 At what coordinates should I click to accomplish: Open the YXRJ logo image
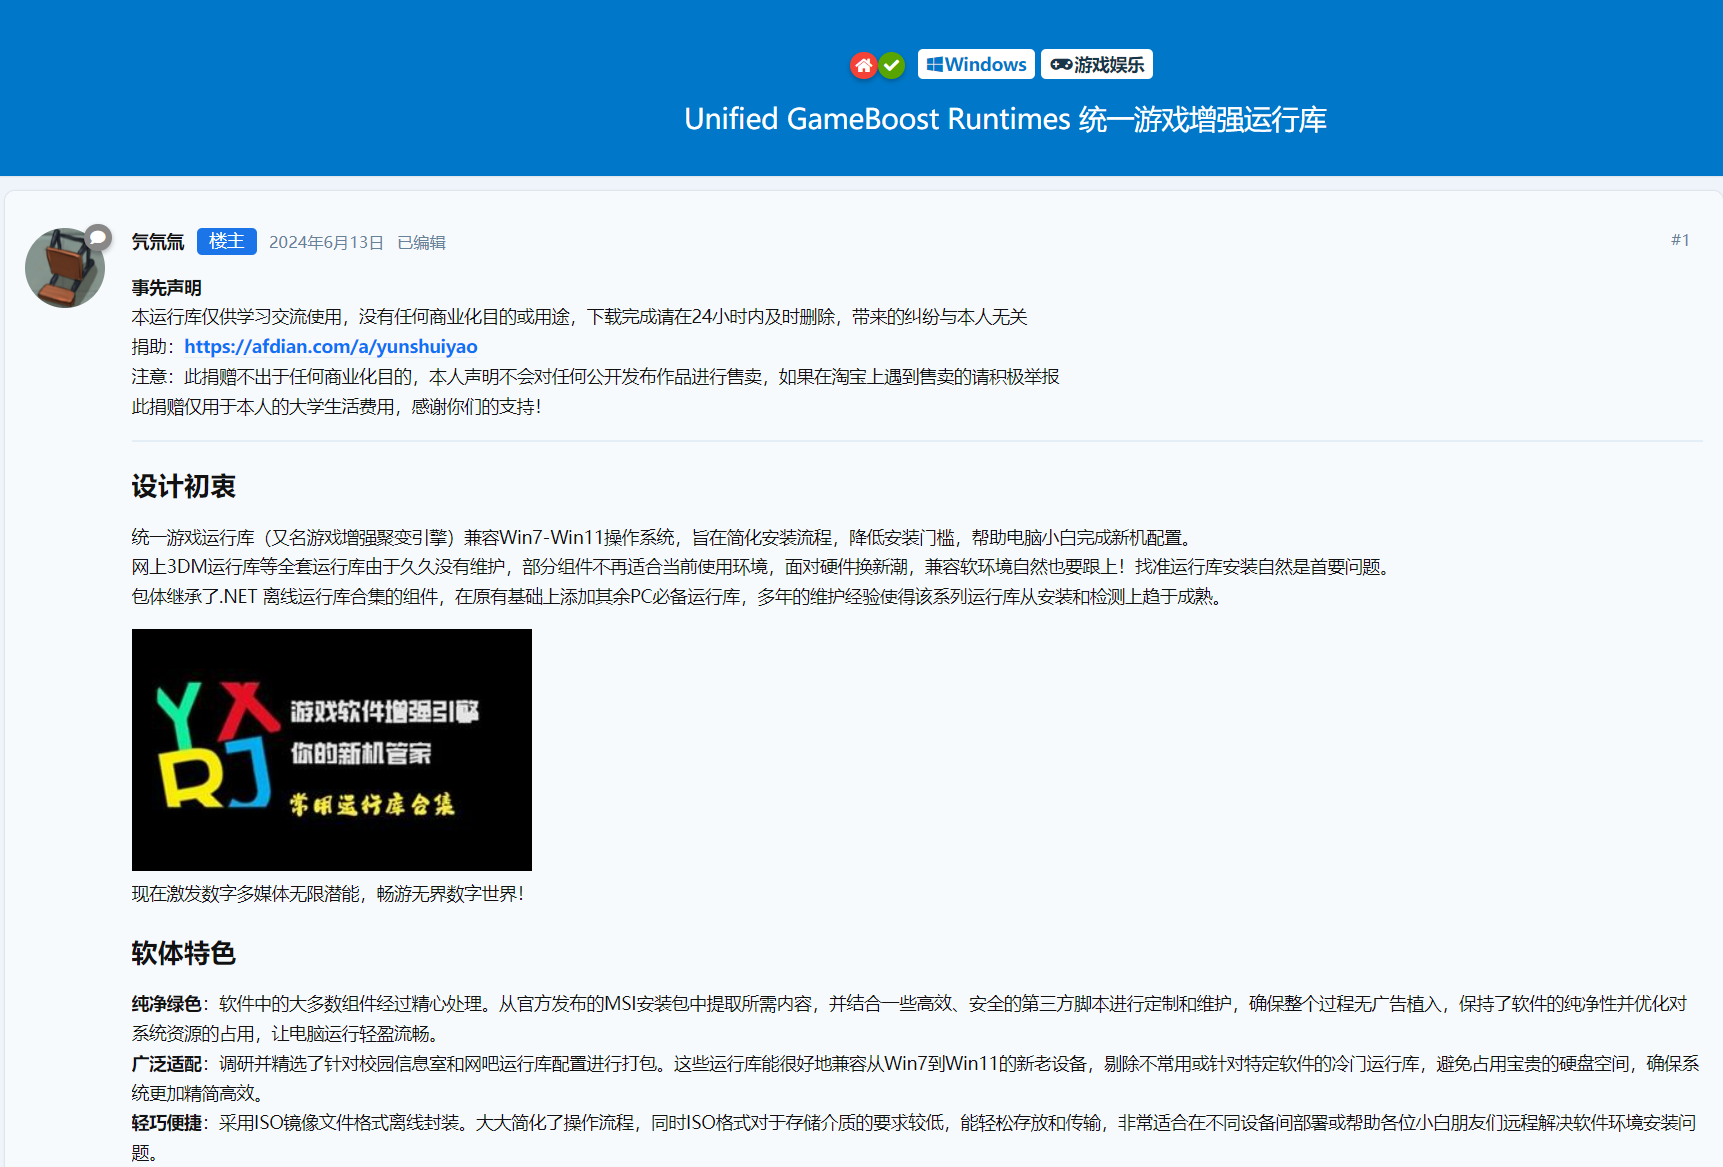[x=331, y=749]
